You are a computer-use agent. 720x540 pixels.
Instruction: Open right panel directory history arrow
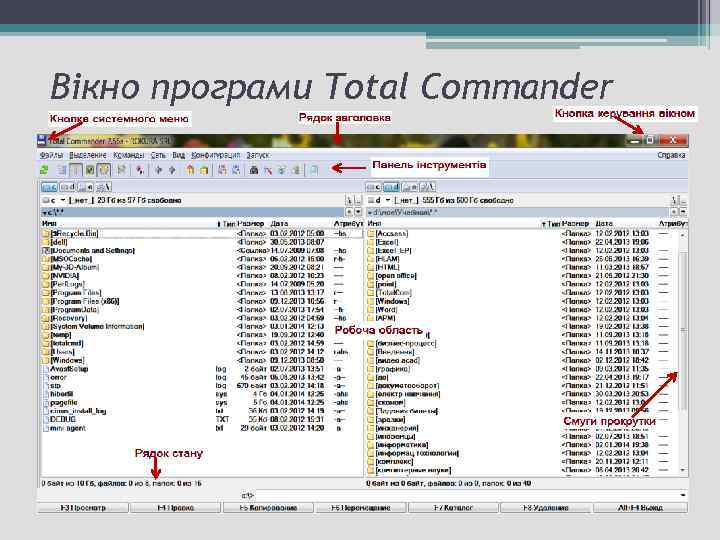tap(683, 212)
